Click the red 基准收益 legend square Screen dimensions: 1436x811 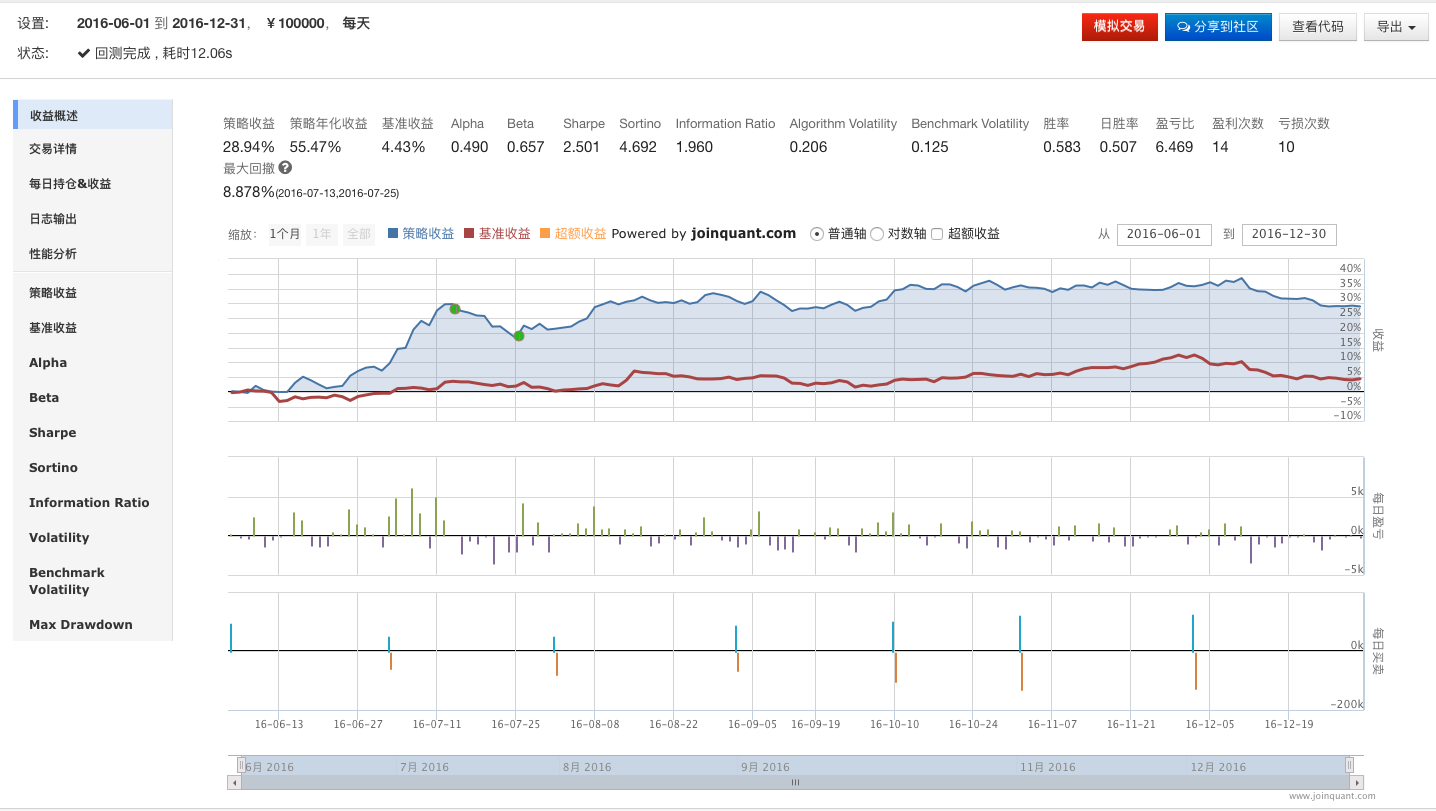469,234
